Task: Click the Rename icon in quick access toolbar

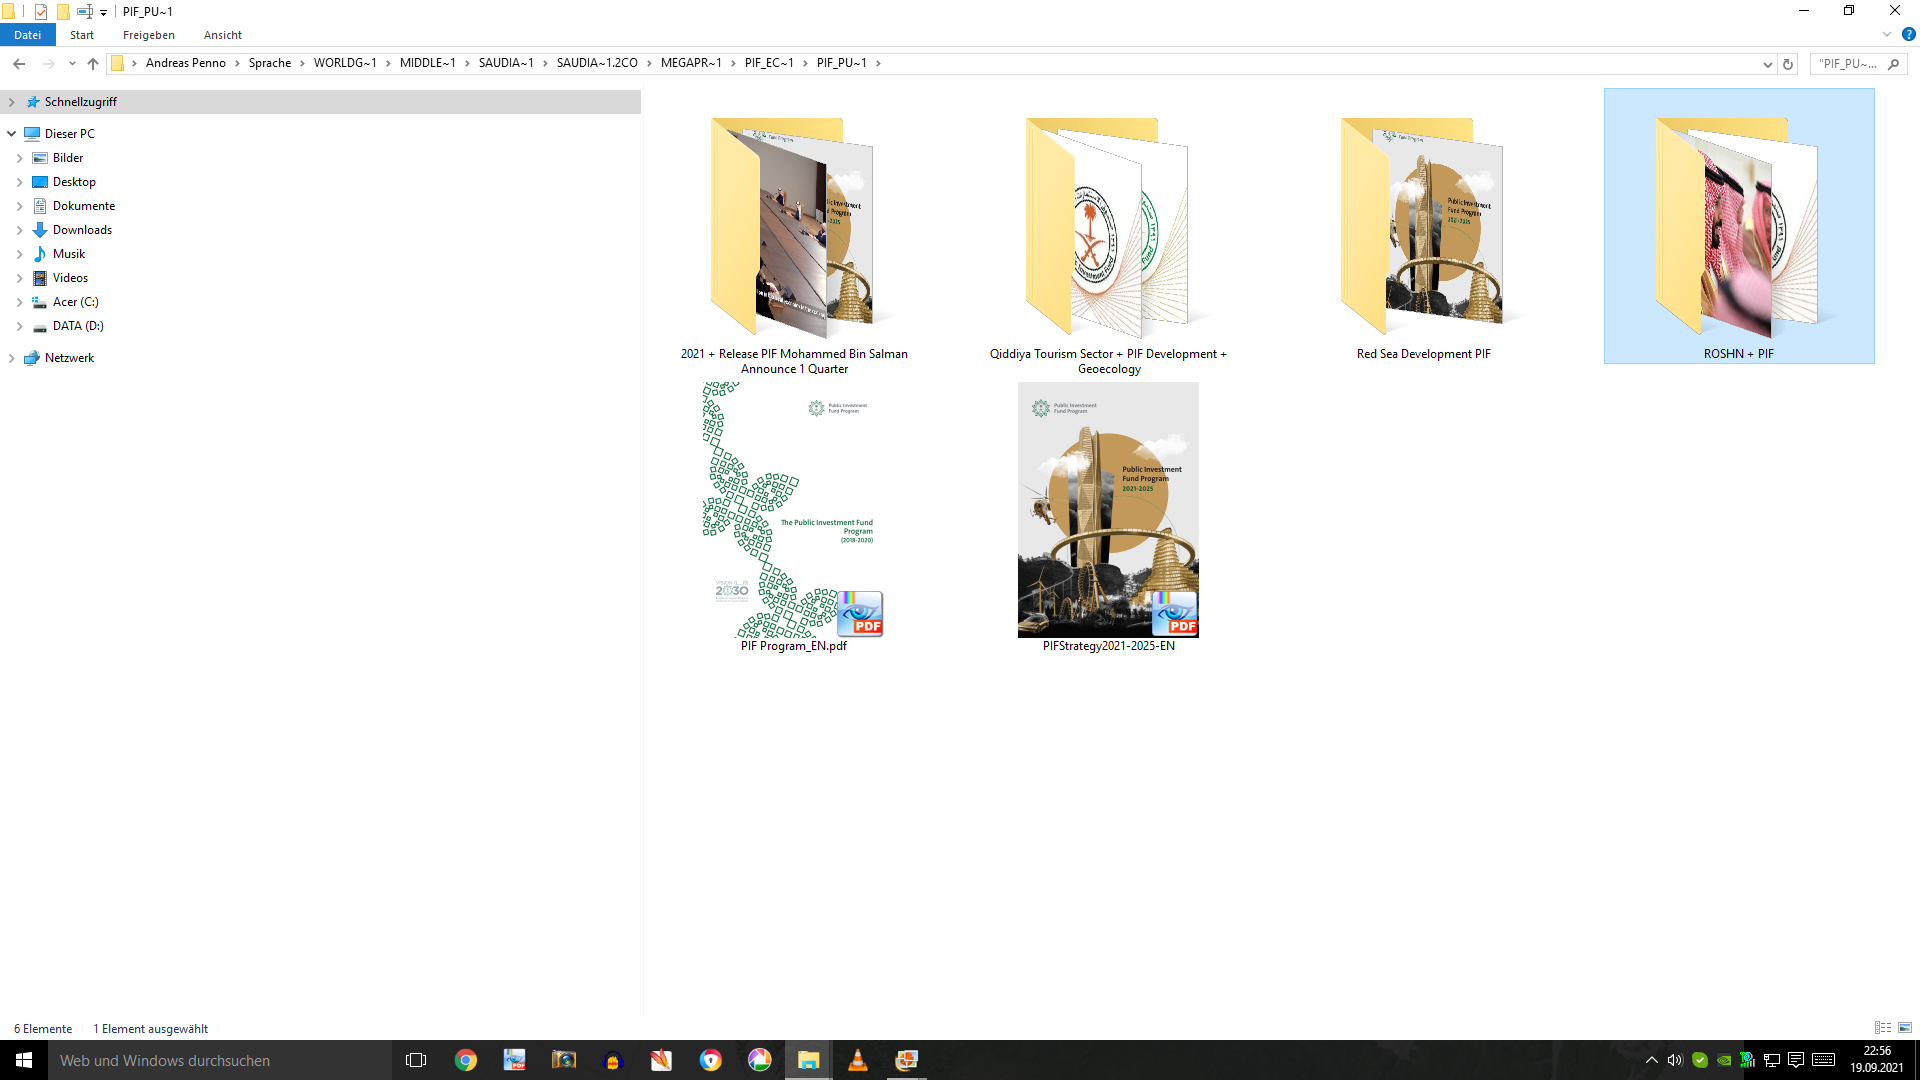Action: click(x=85, y=12)
